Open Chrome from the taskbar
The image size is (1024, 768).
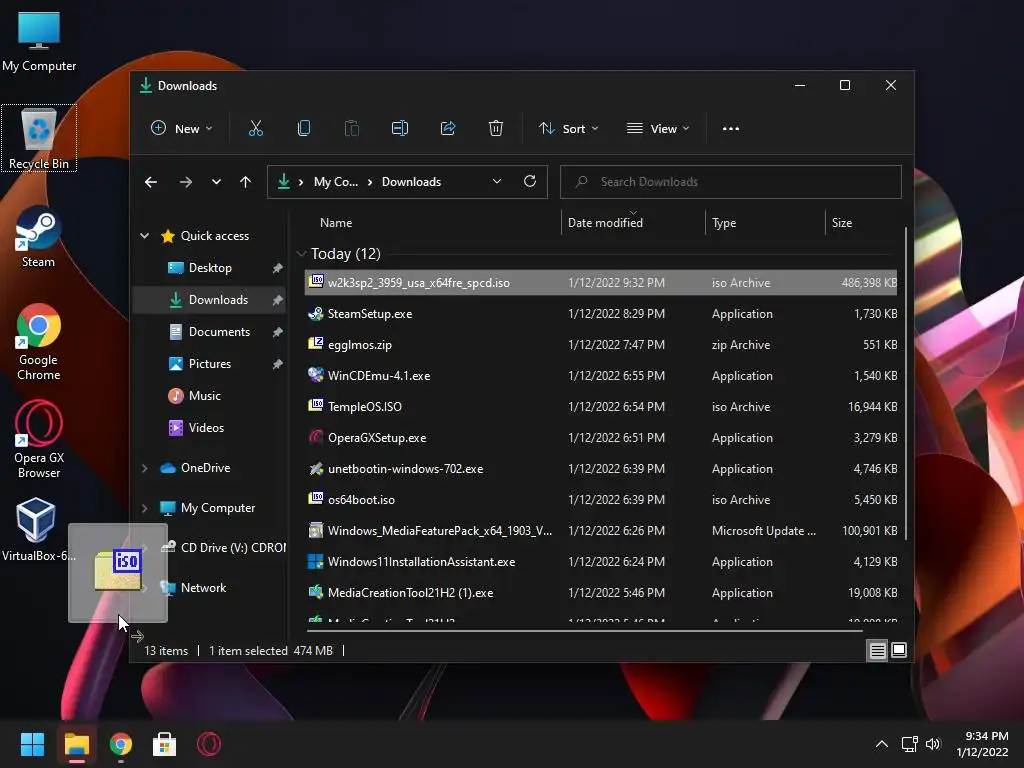121,744
